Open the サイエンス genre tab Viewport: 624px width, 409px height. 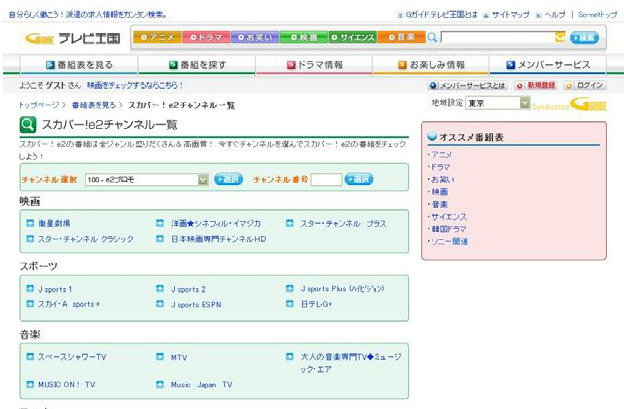[x=353, y=37]
